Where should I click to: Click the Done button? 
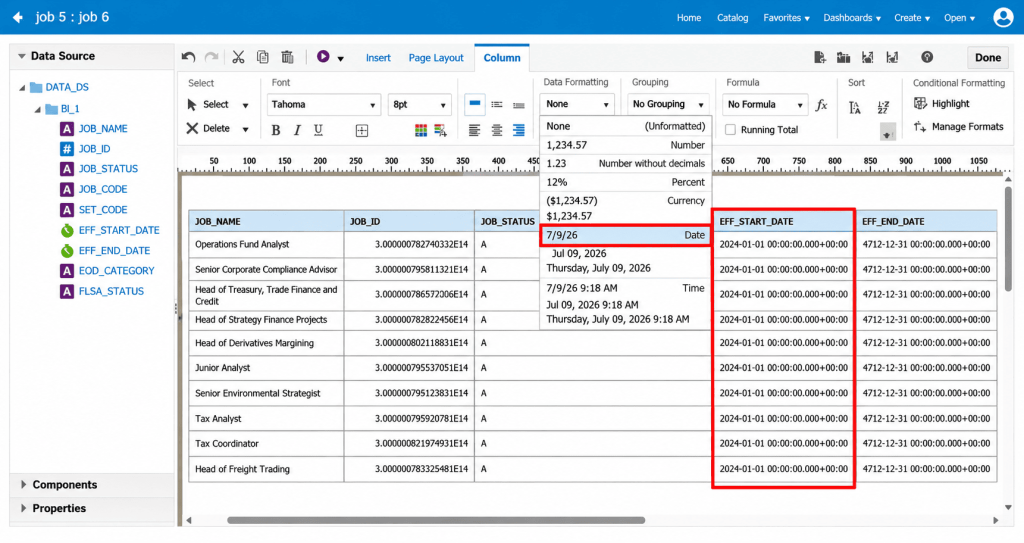987,58
